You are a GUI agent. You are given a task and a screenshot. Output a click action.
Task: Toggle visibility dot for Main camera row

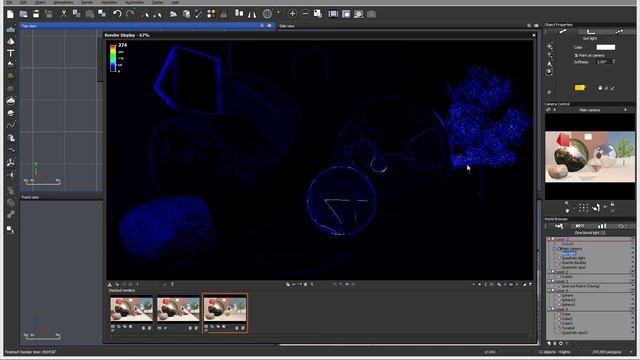[633, 249]
